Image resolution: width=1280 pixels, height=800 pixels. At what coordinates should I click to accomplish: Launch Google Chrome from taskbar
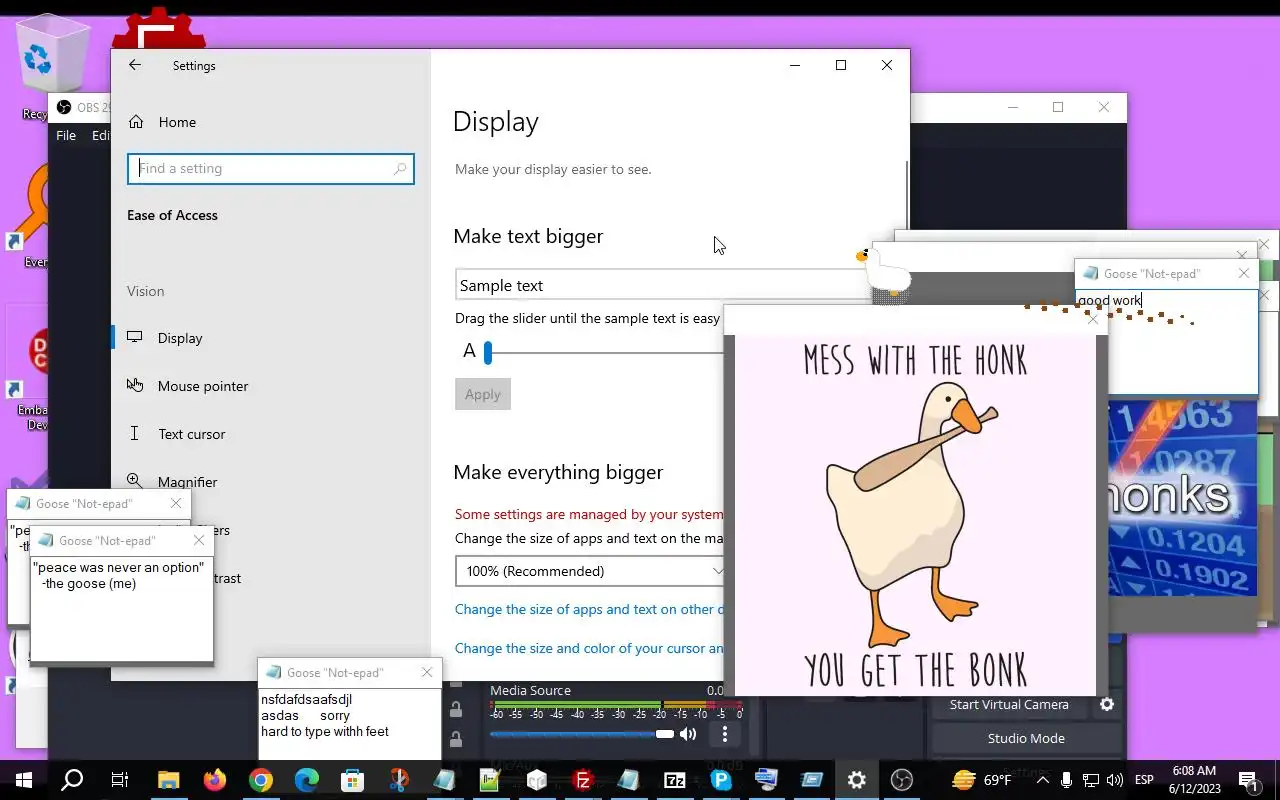261,780
